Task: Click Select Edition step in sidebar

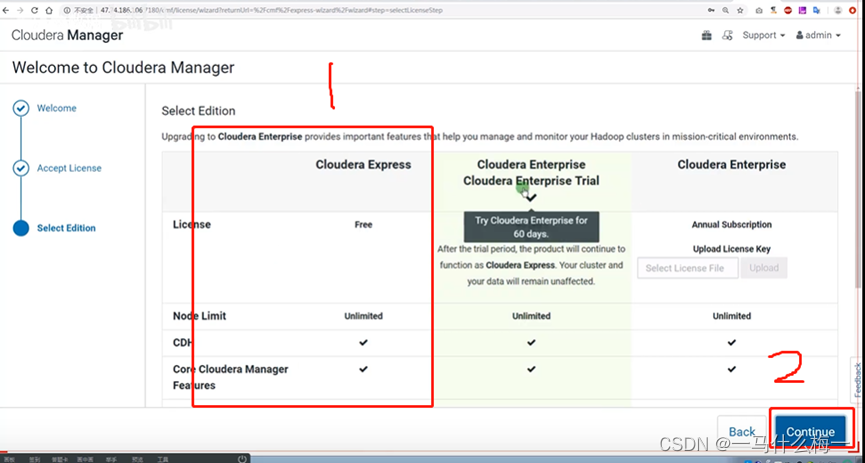Action: [x=66, y=228]
